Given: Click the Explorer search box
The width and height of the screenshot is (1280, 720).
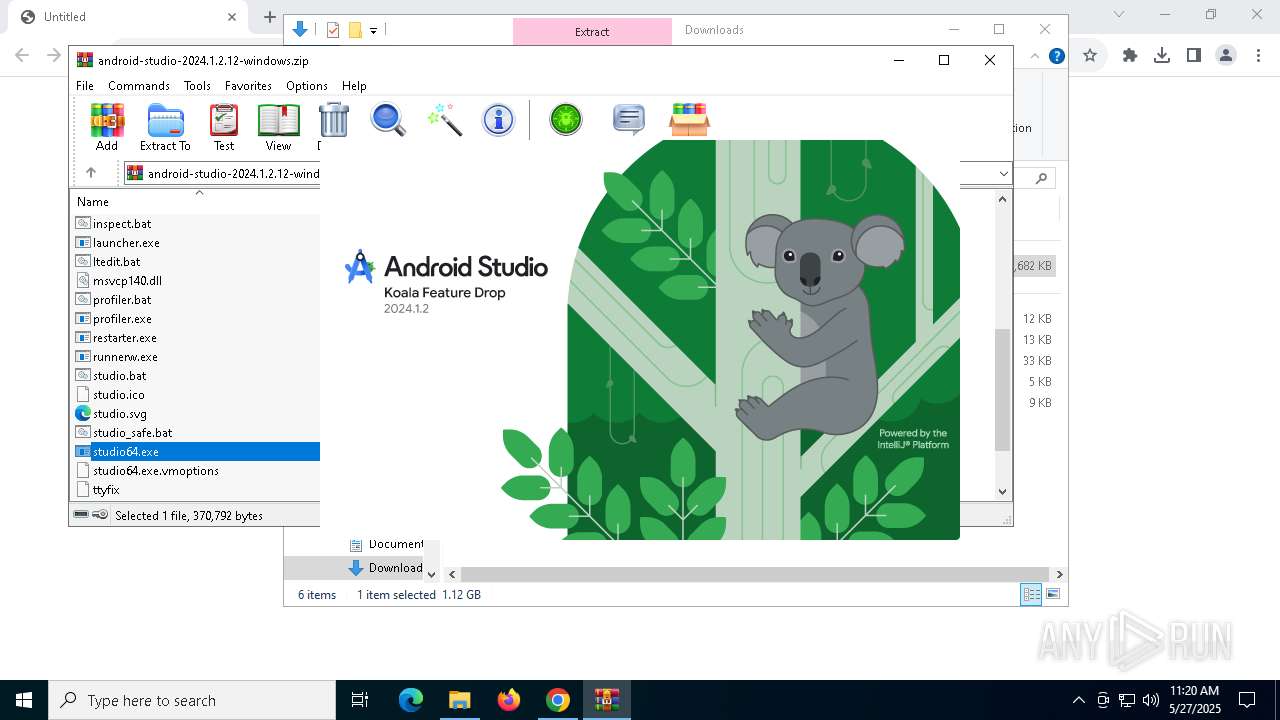Looking at the screenshot, I should pos(1035,178).
